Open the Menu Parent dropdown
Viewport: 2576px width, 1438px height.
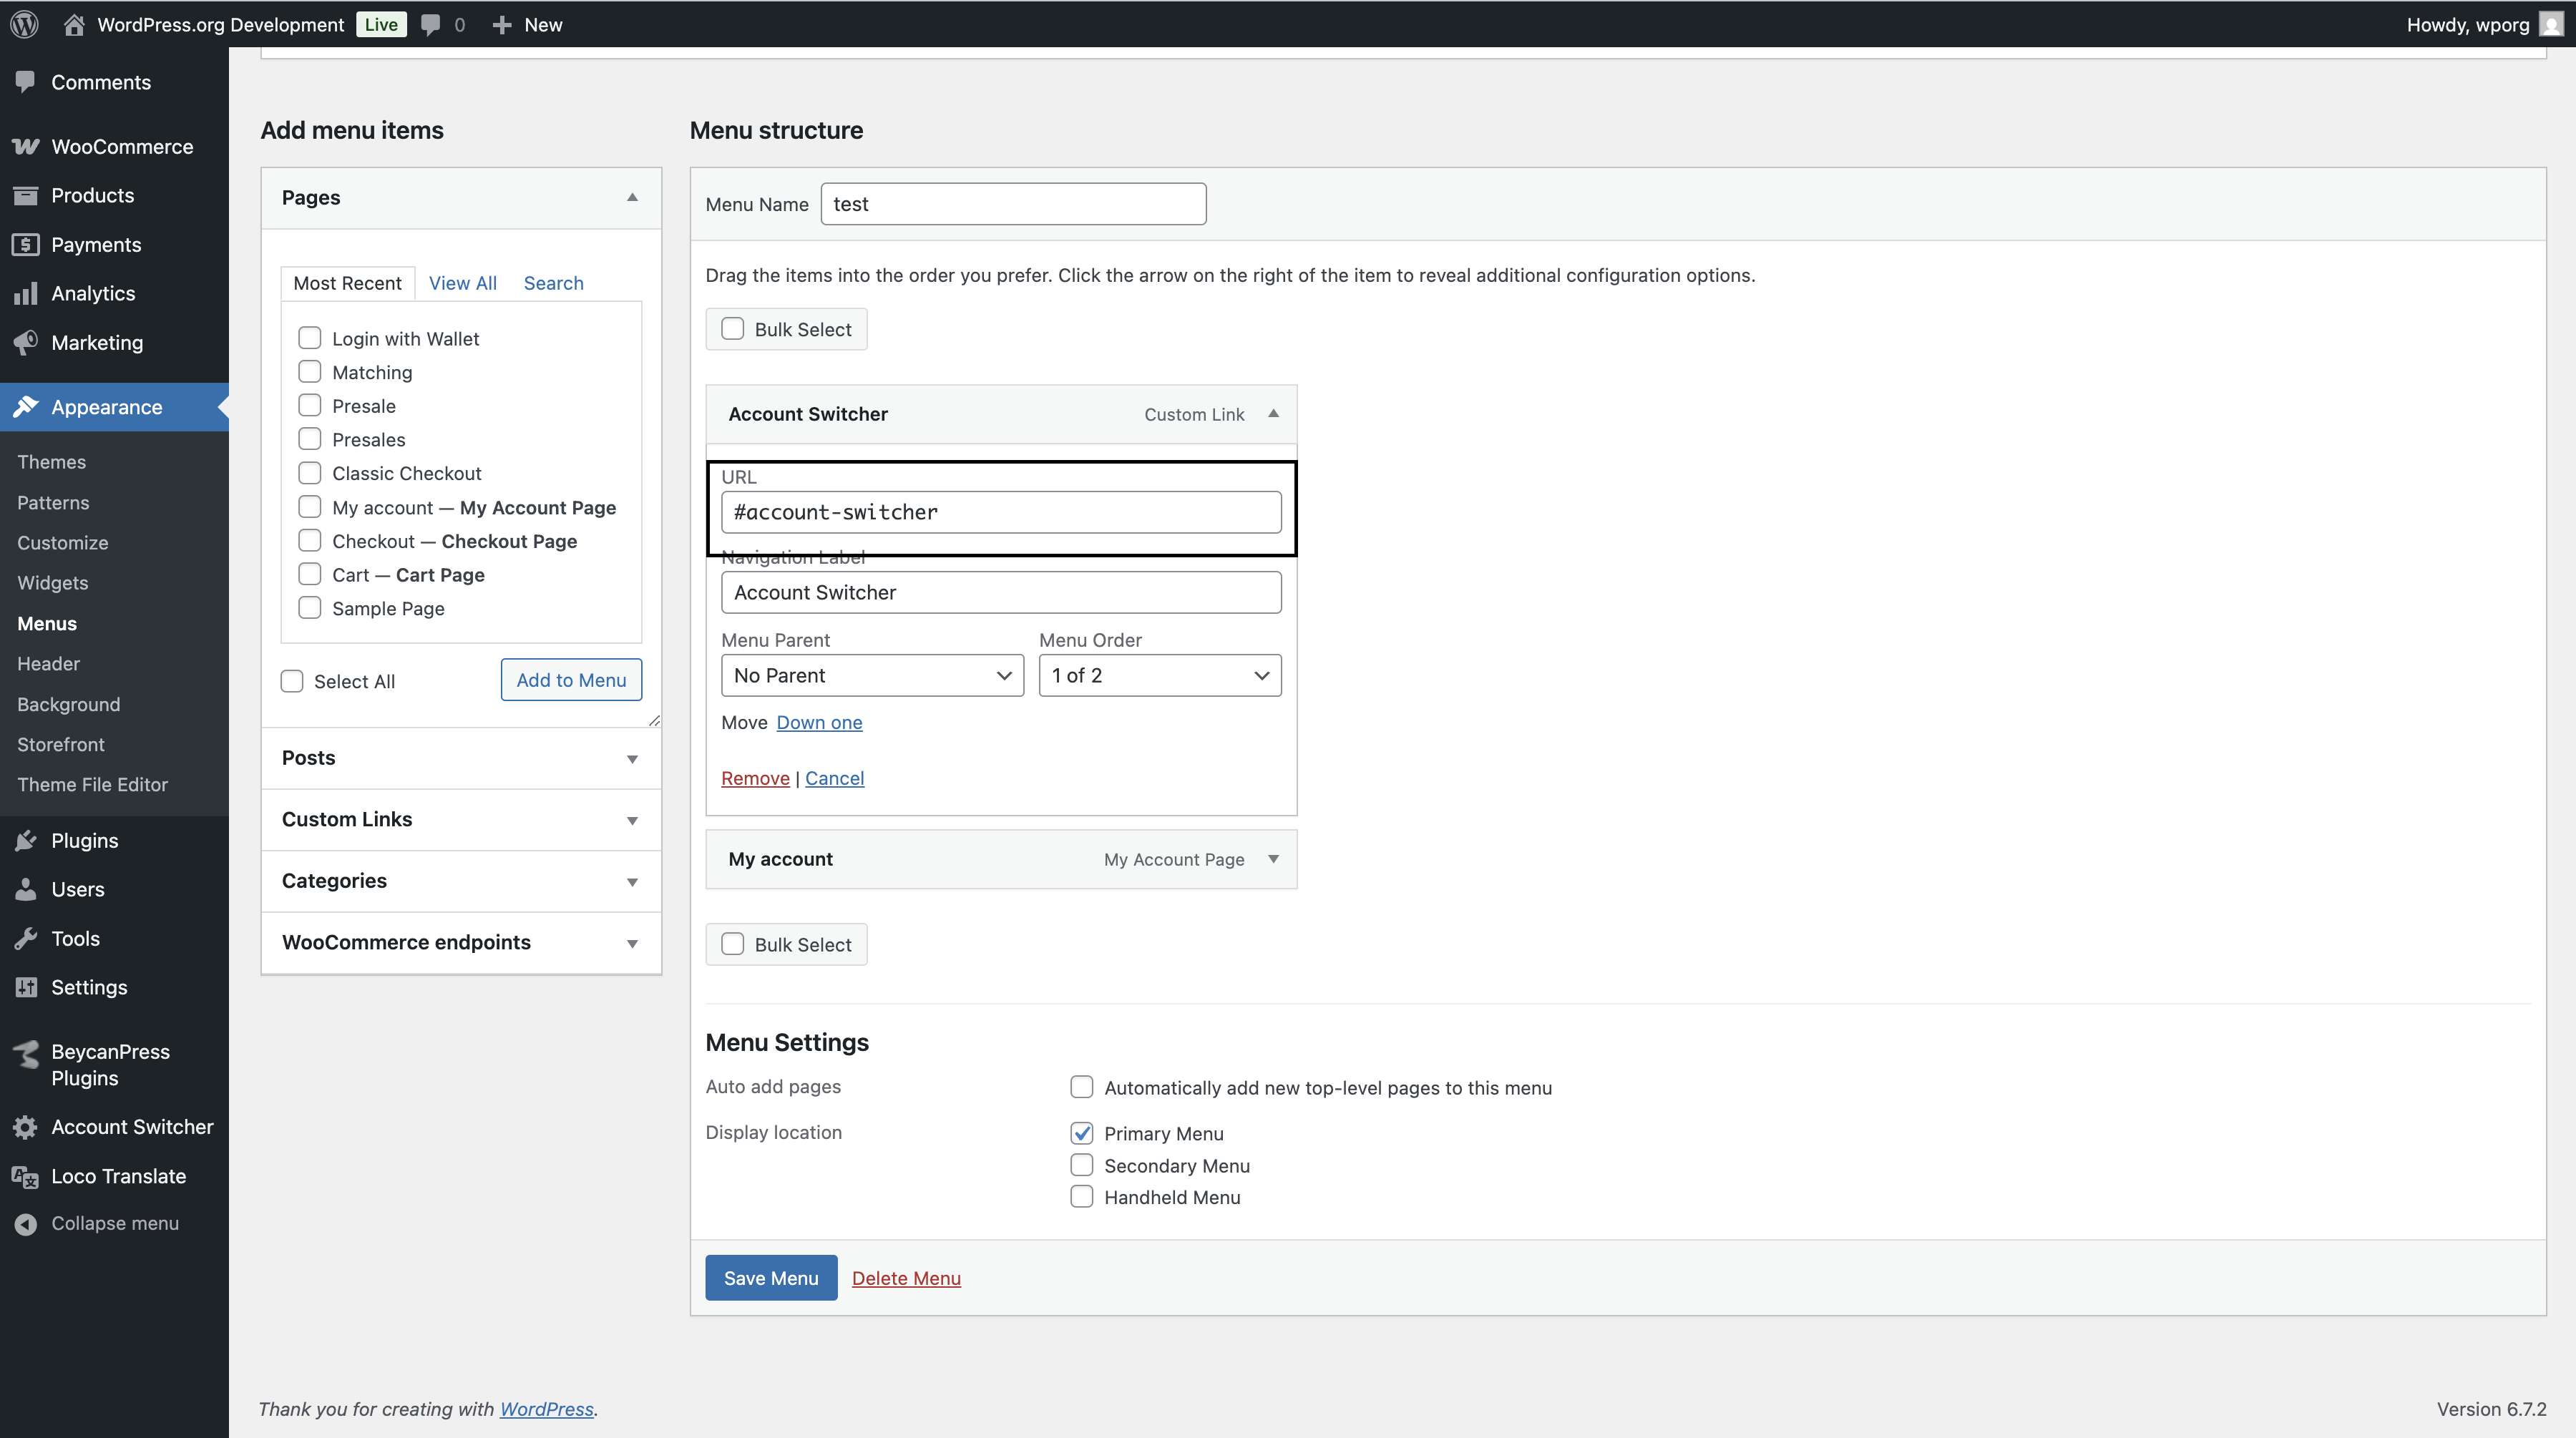coord(872,675)
